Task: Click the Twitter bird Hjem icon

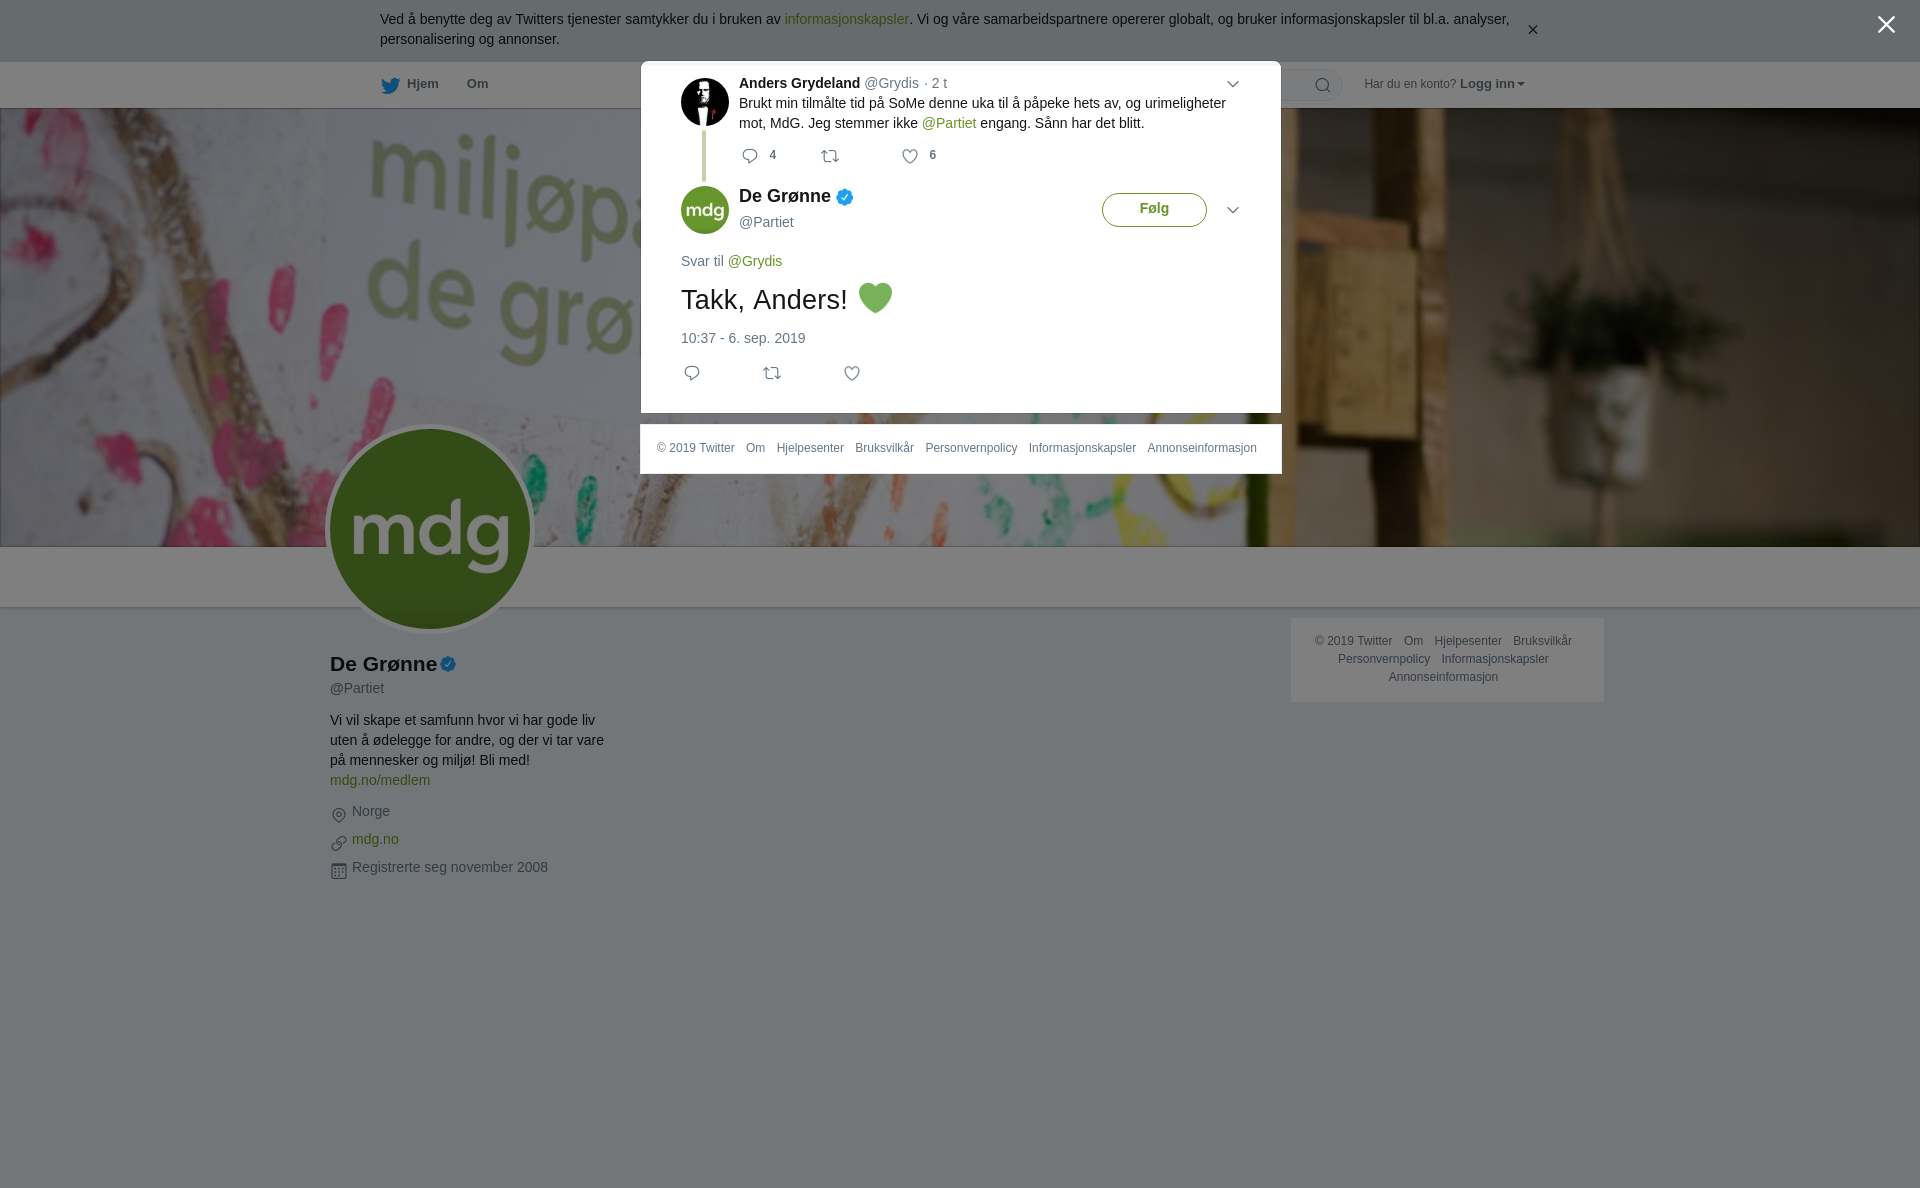Action: tap(390, 86)
